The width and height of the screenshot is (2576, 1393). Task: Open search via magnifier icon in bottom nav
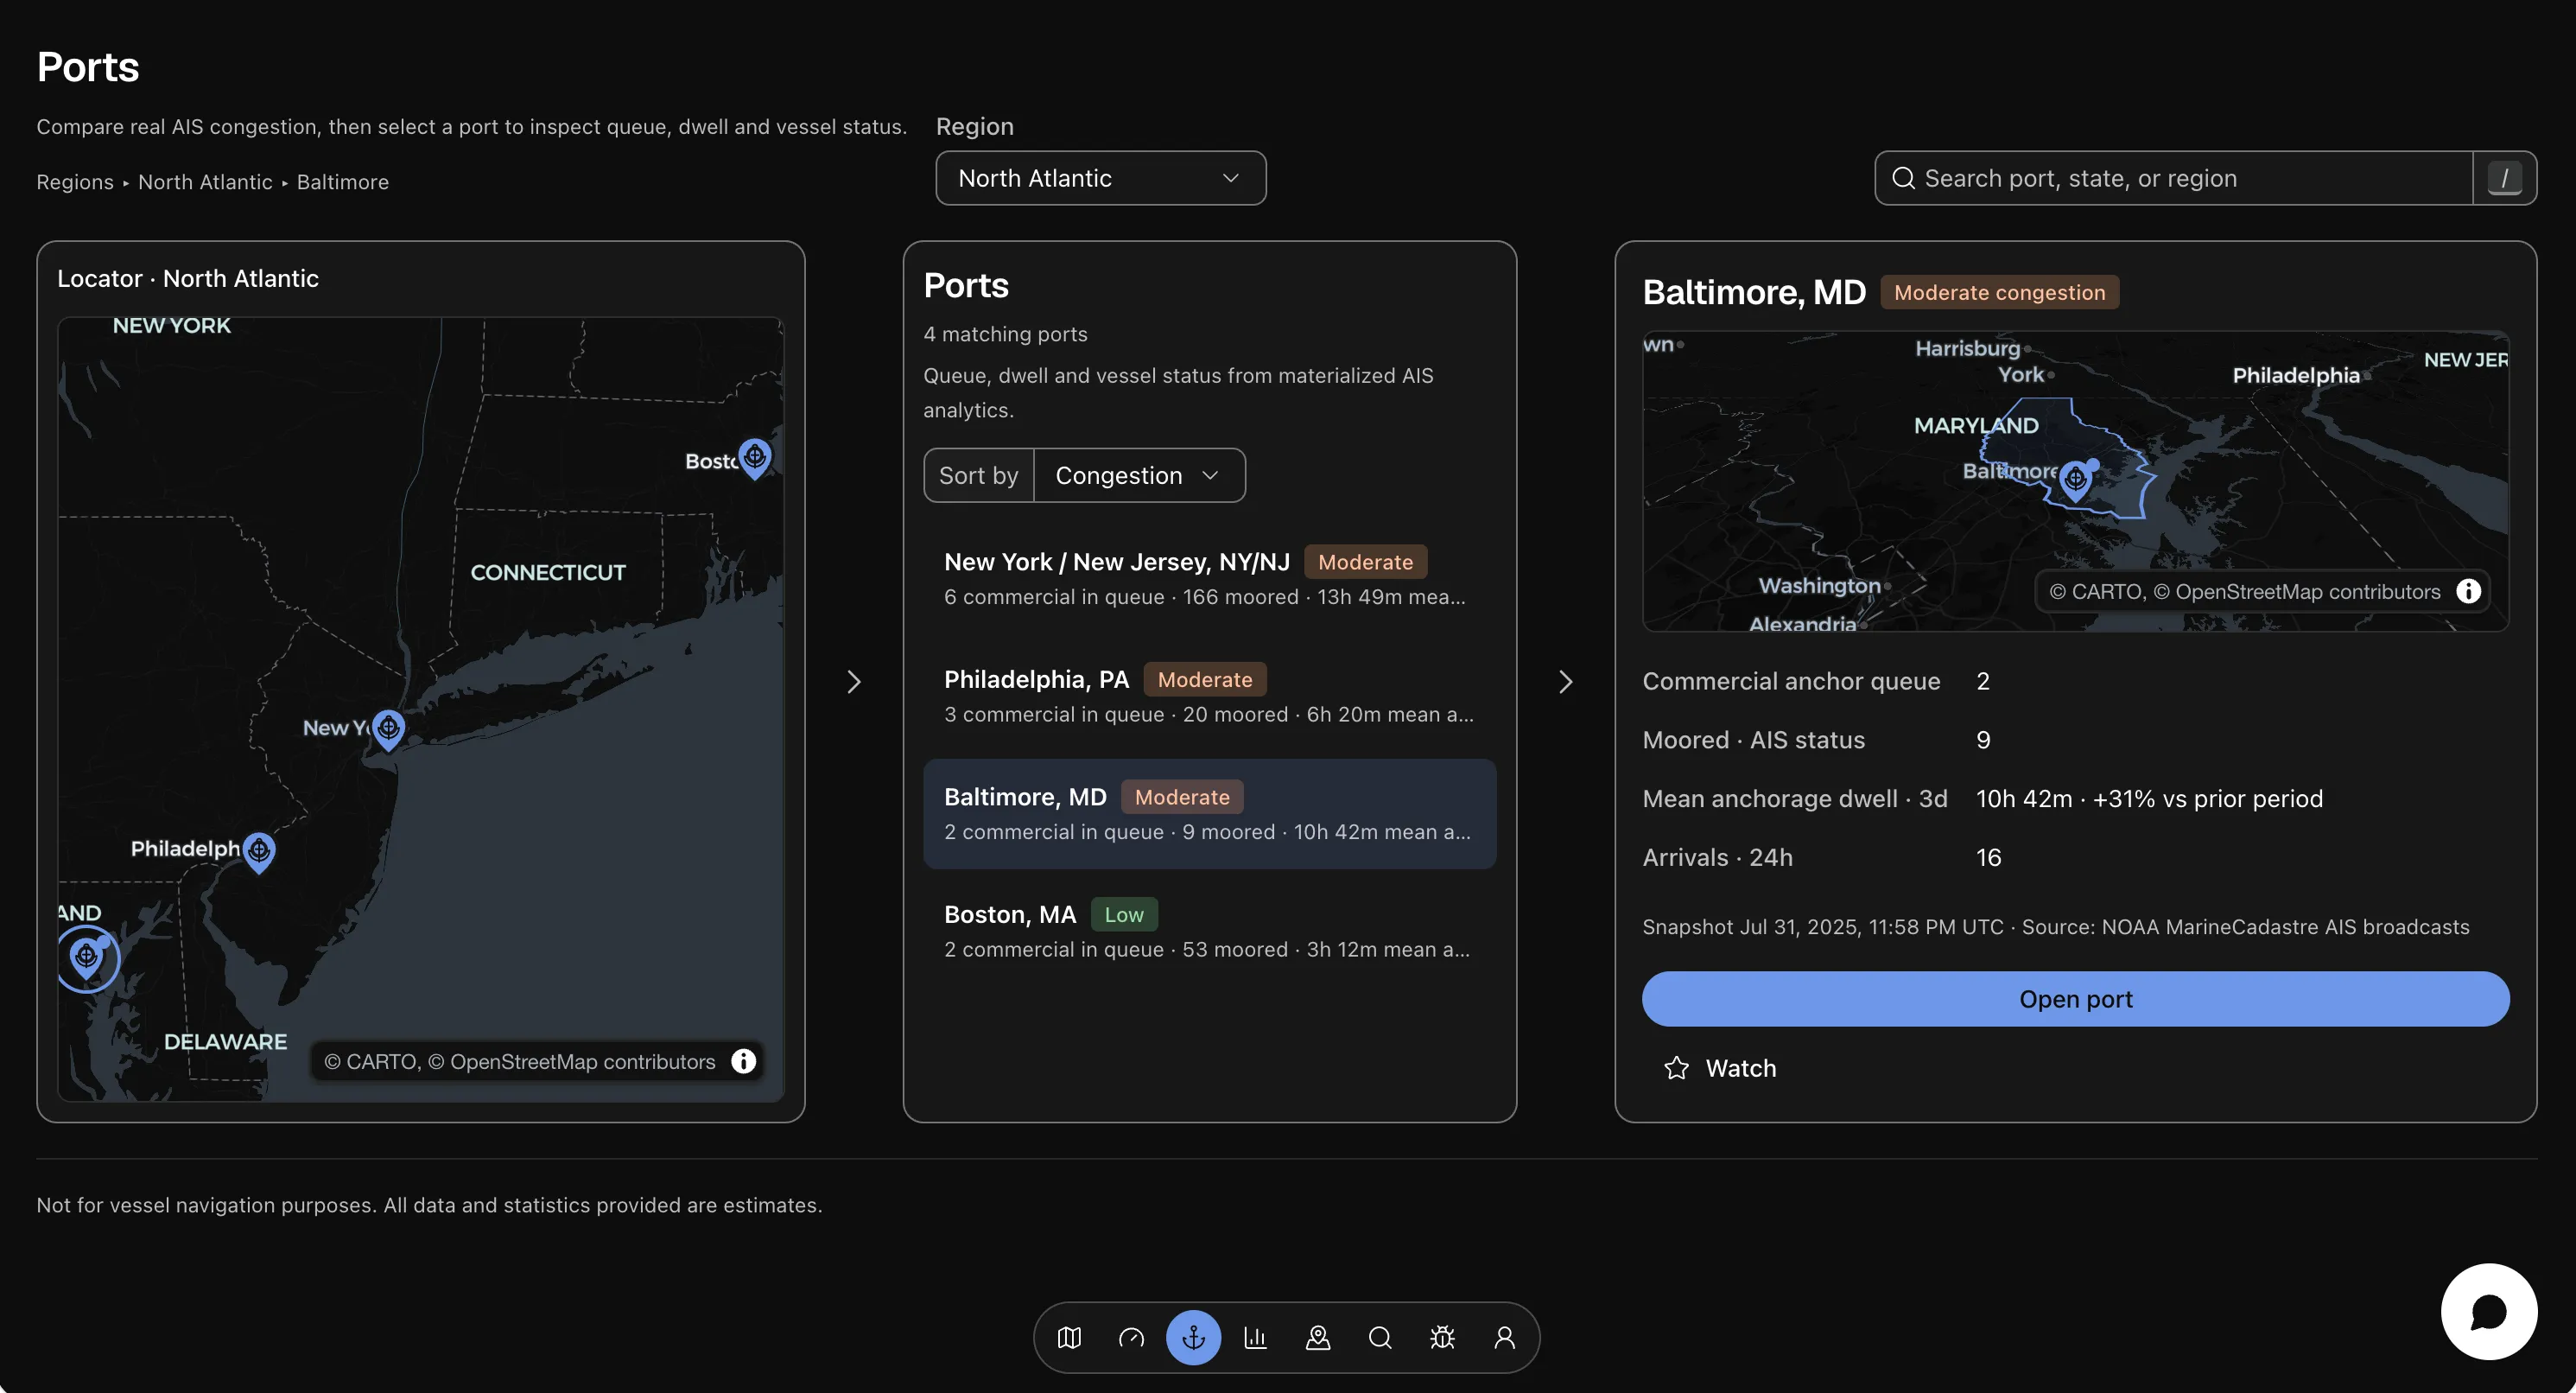click(1380, 1337)
